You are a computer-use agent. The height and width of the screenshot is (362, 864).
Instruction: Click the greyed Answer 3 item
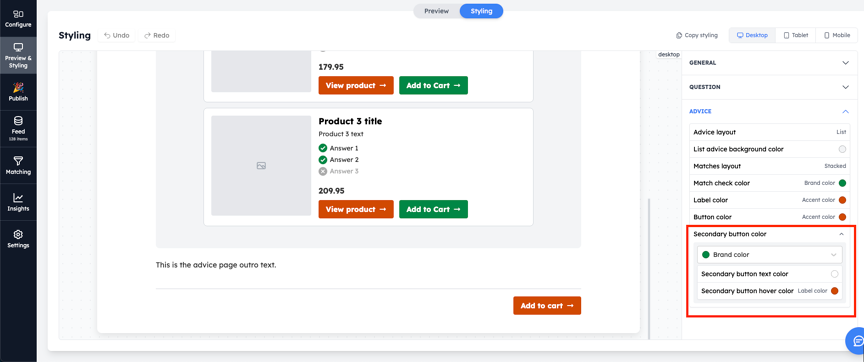click(x=338, y=171)
